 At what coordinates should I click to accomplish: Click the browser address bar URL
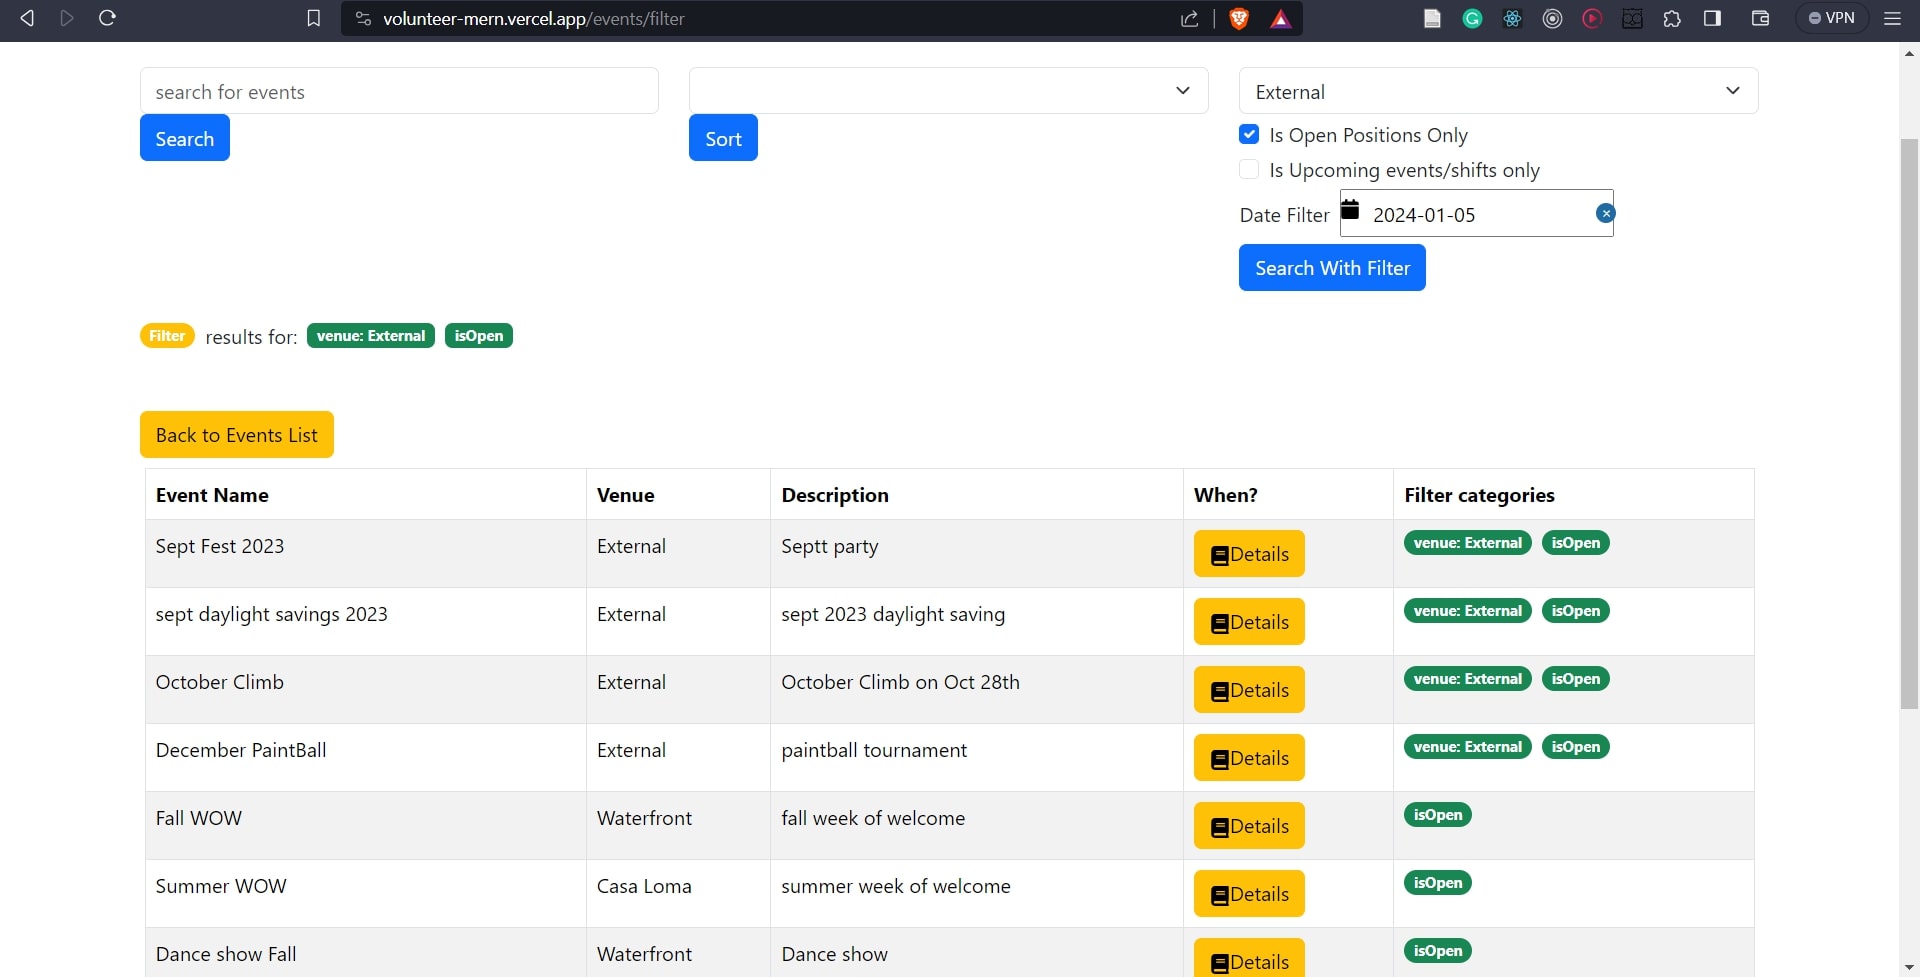coord(533,19)
